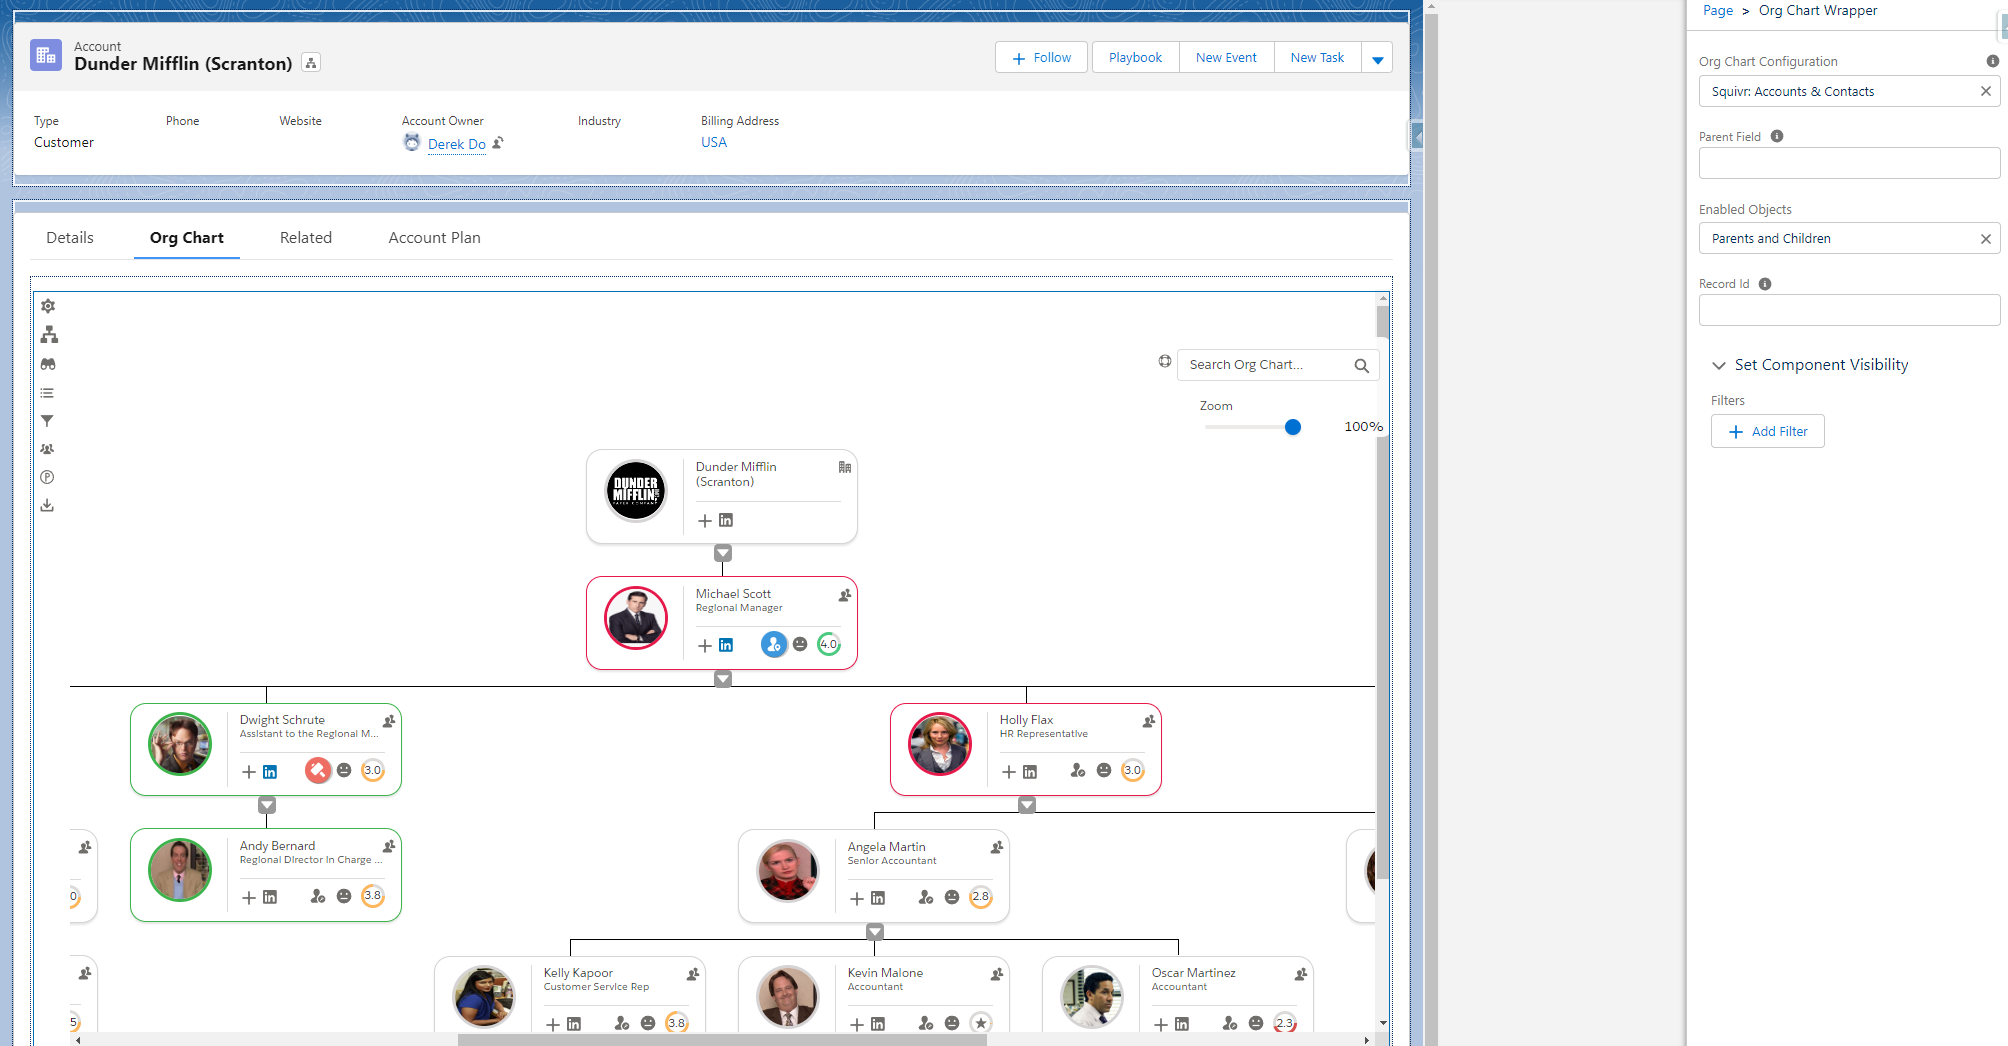2008x1046 pixels.
Task: Click the role icon on Angela Martin card
Action: coord(926,897)
